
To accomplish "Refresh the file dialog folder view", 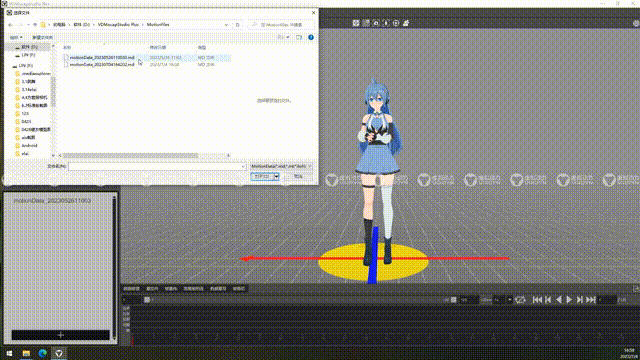I will click(x=238, y=25).
